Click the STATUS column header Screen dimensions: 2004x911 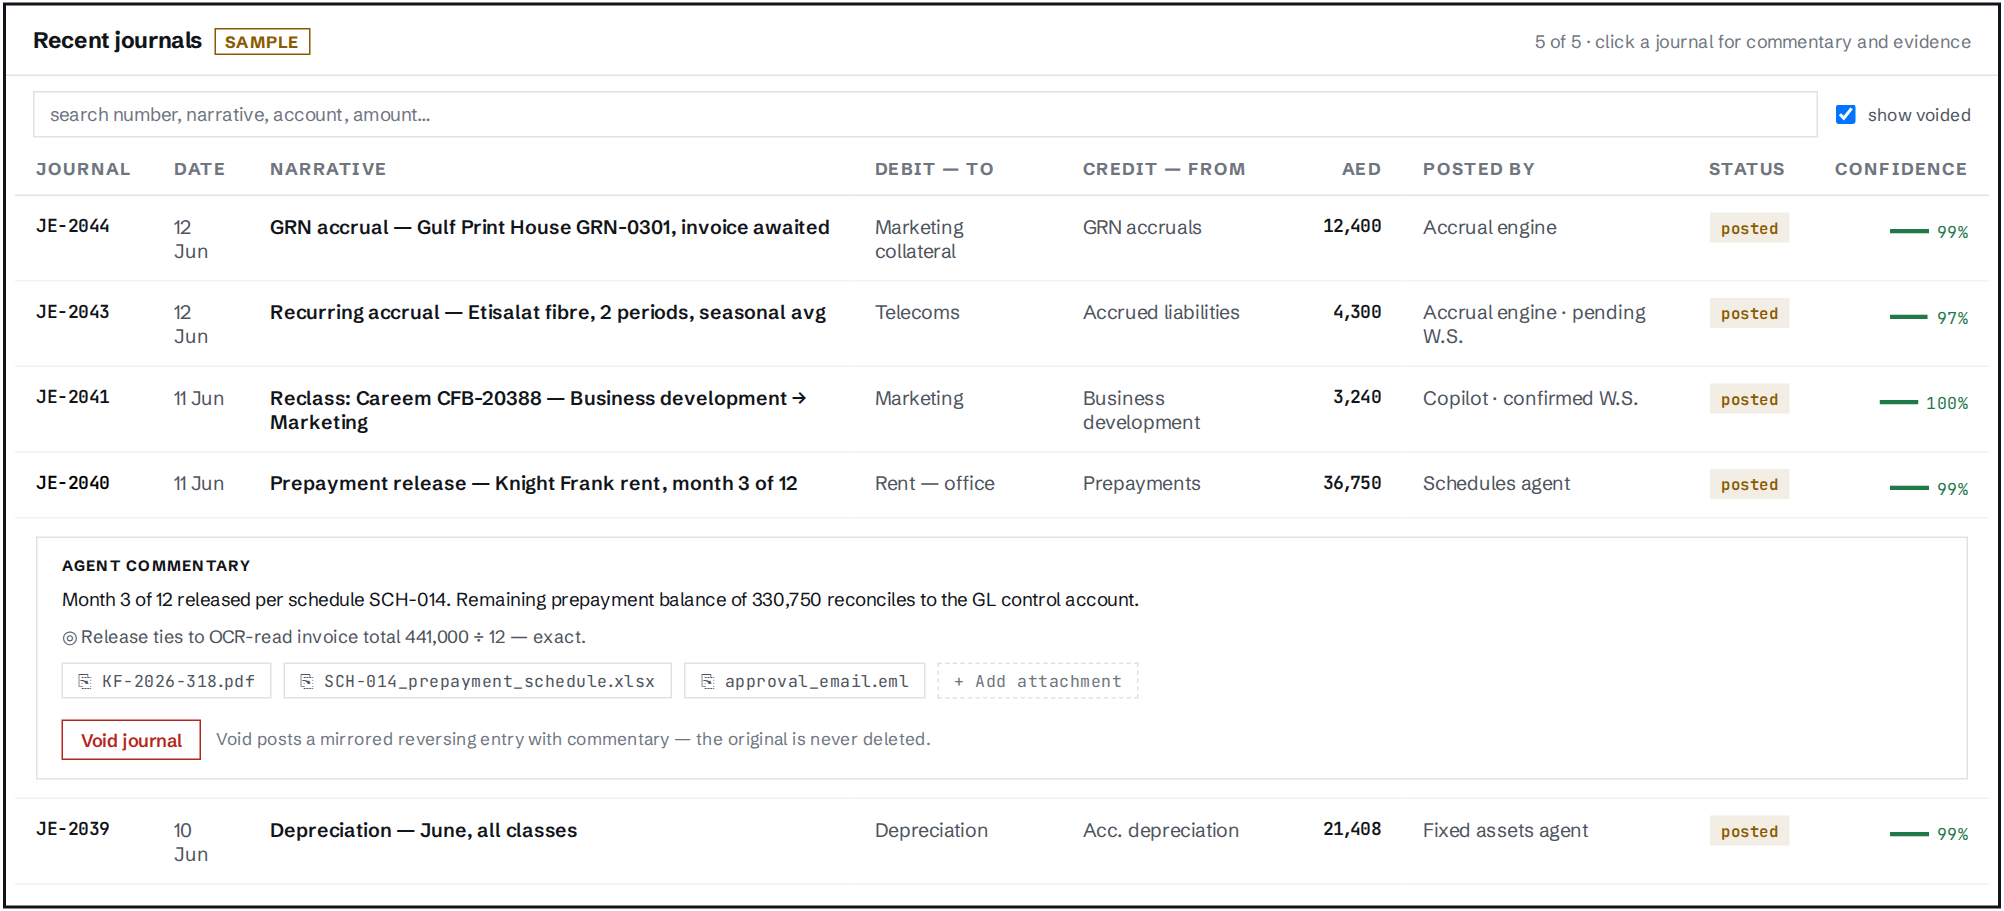pos(1746,169)
